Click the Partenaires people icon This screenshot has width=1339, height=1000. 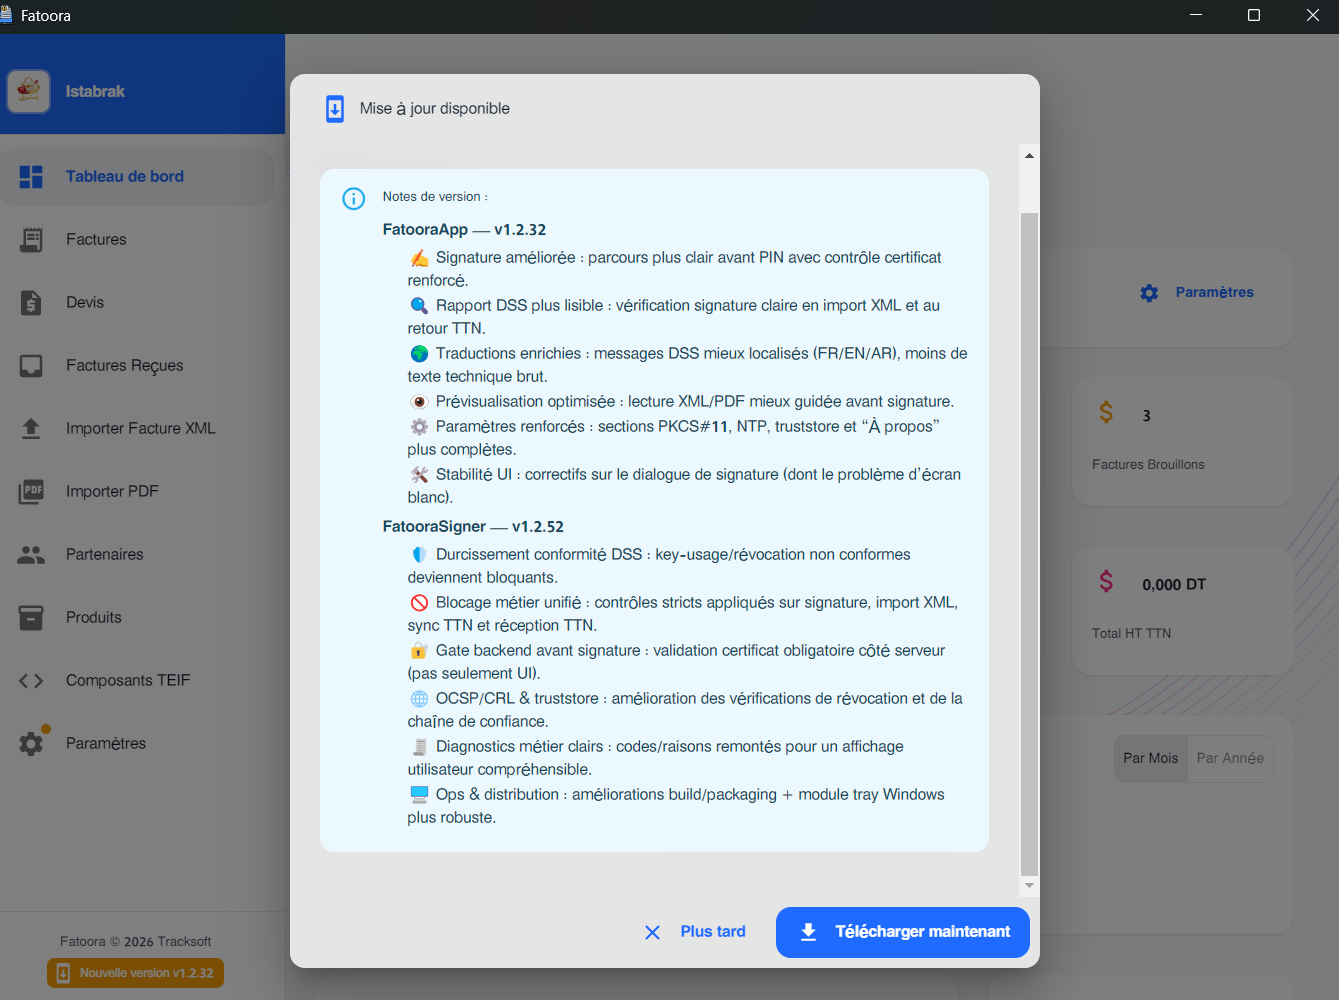click(x=31, y=555)
